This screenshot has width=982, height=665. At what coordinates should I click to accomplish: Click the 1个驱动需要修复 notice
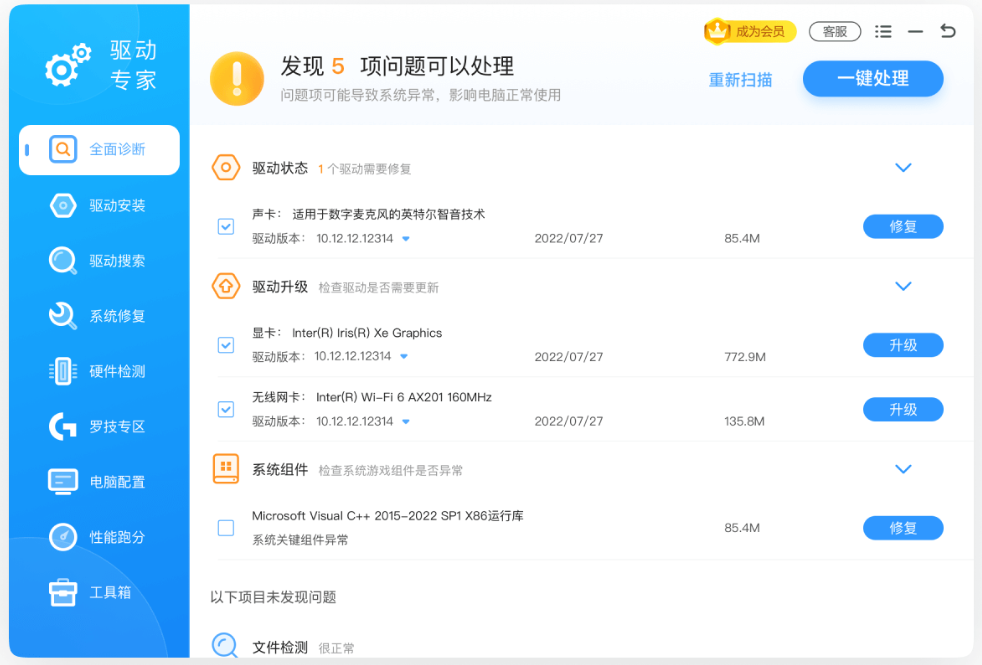(364, 169)
